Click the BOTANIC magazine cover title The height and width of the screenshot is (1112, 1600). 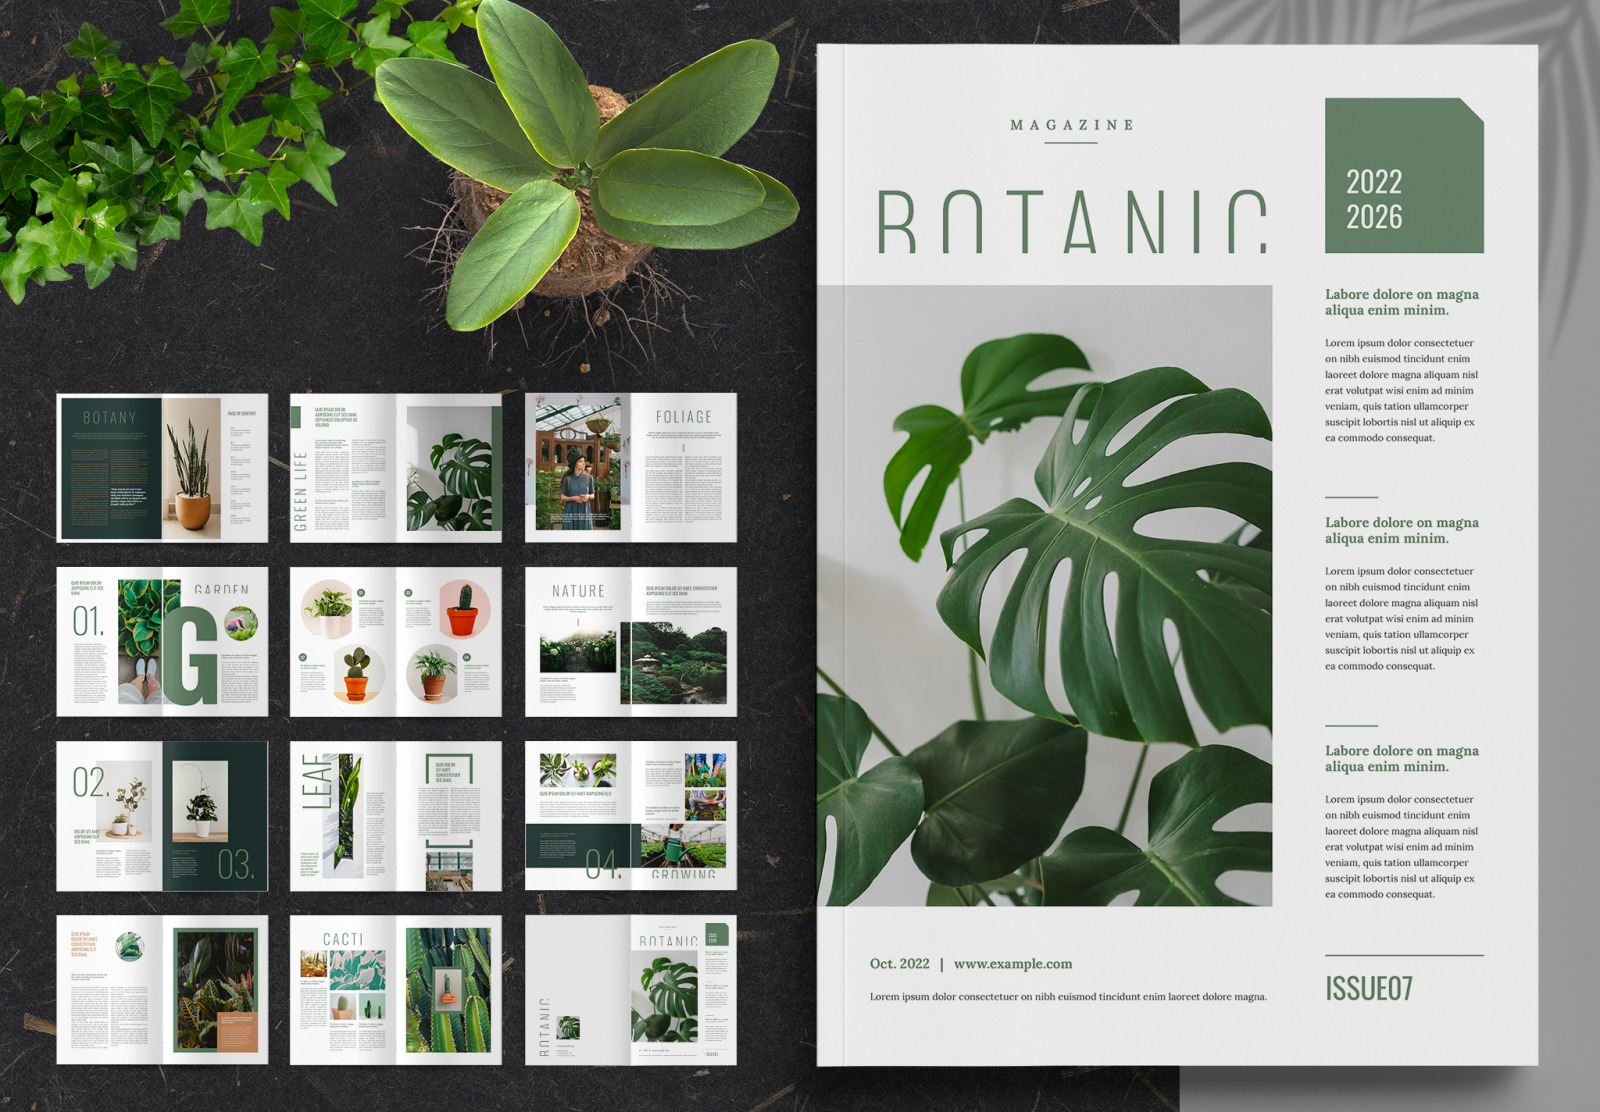tap(1075, 215)
